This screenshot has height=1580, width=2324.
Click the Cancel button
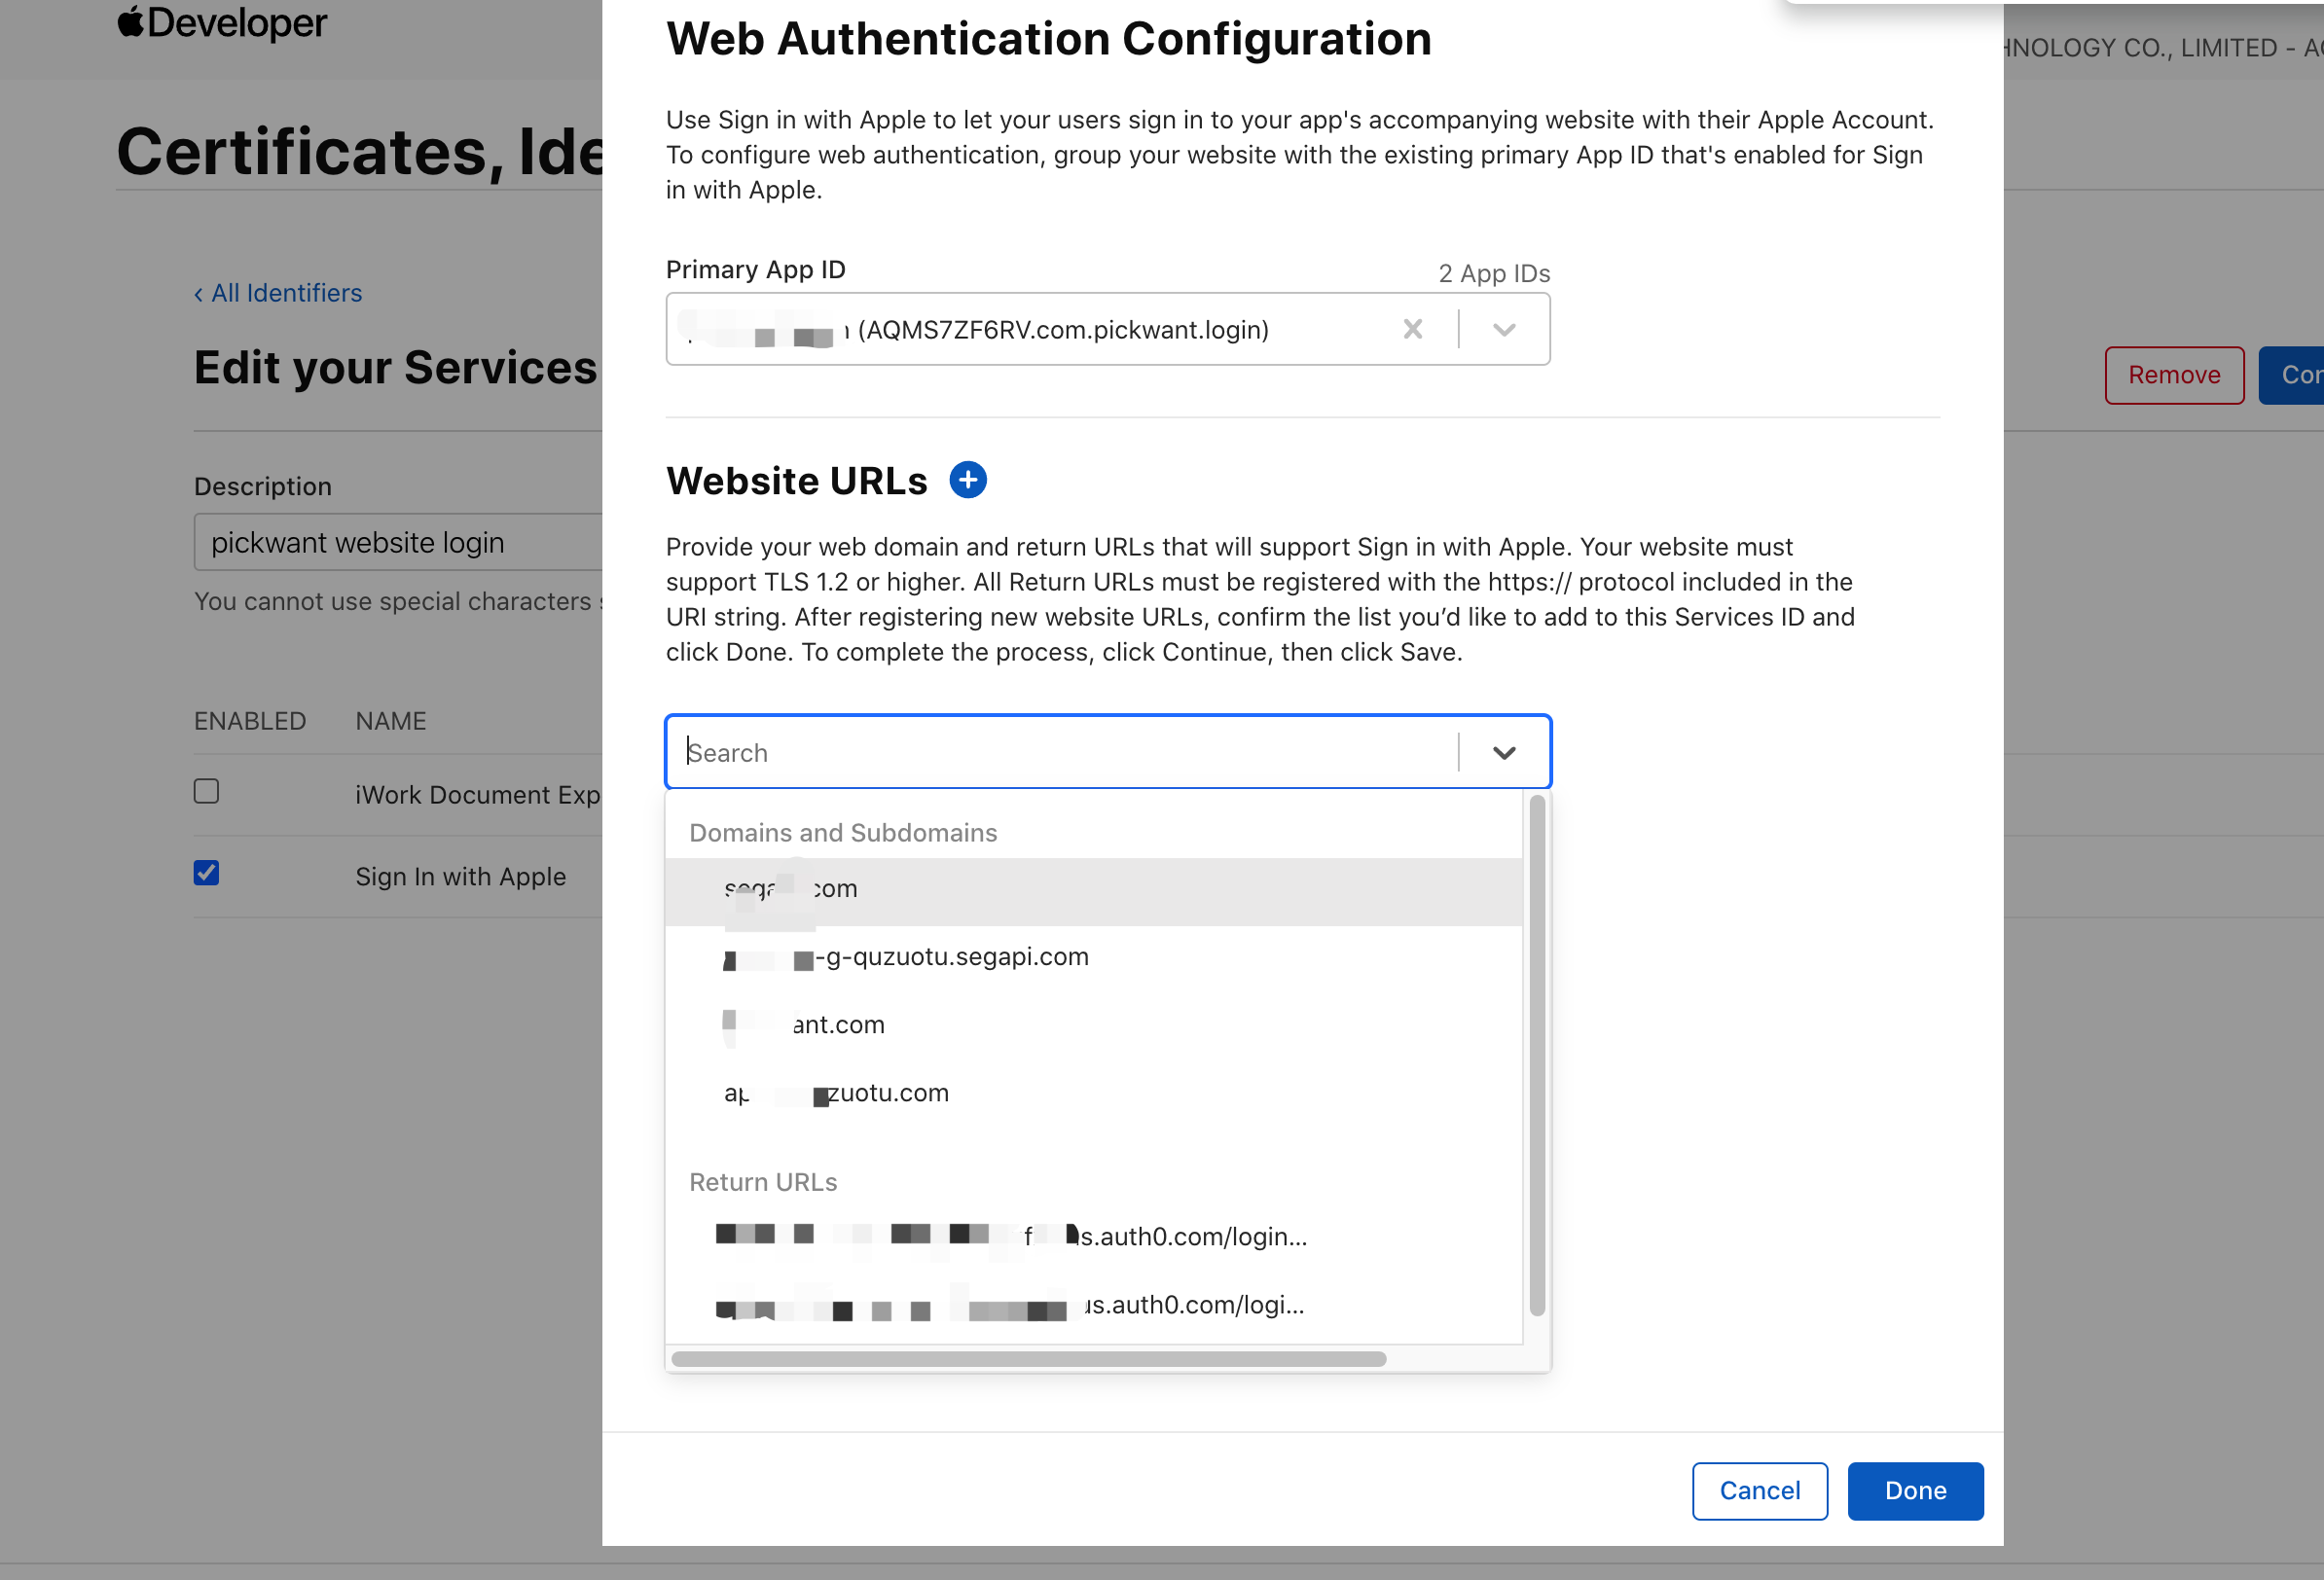(1759, 1490)
